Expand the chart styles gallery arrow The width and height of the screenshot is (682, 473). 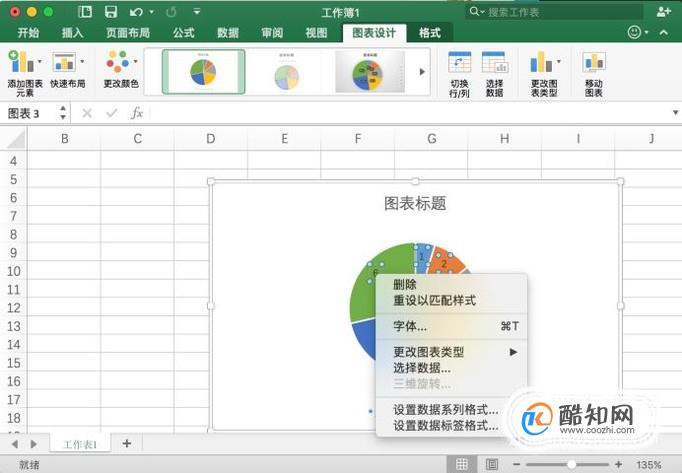click(421, 72)
